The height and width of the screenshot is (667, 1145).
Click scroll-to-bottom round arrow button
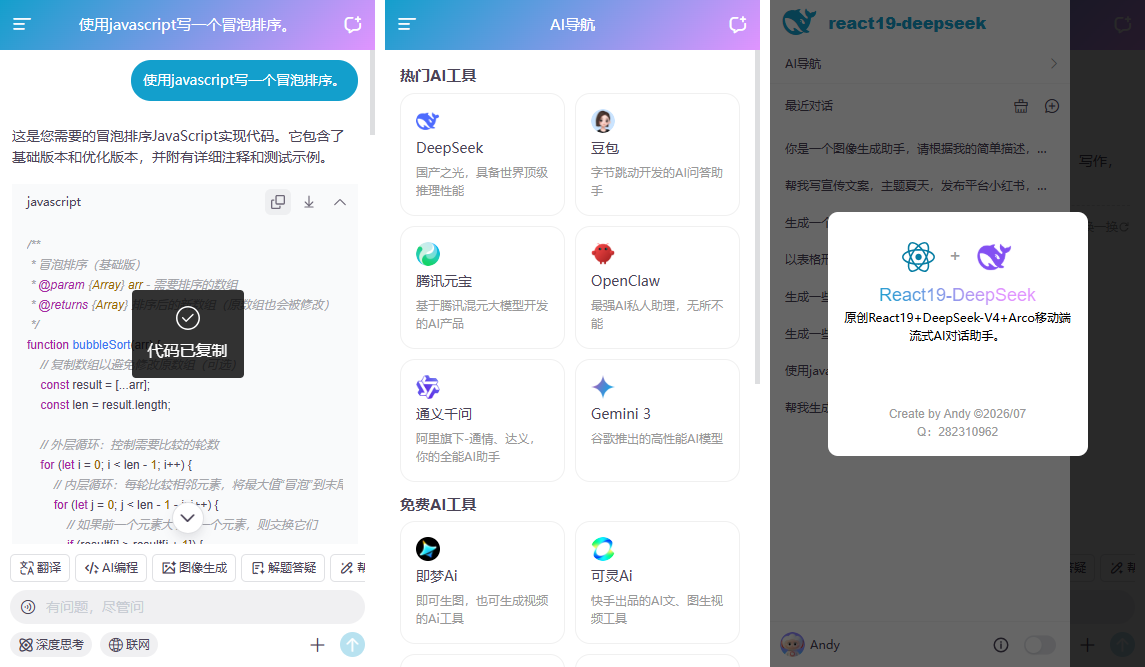click(188, 518)
